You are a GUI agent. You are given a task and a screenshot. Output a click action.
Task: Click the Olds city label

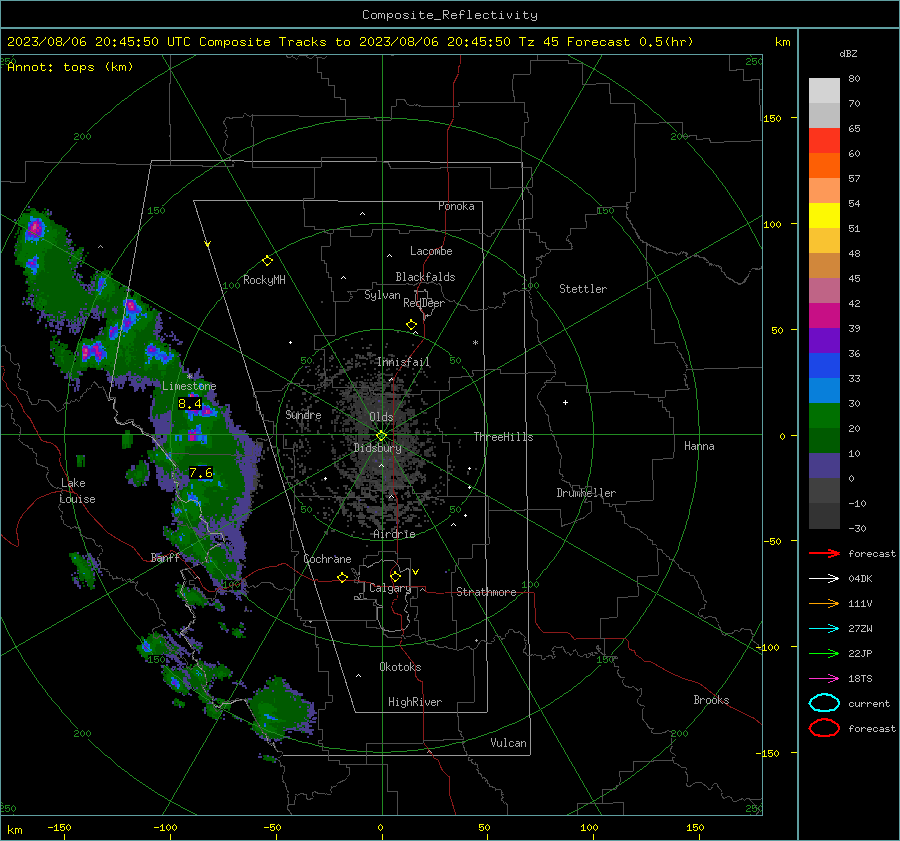pyautogui.click(x=381, y=417)
